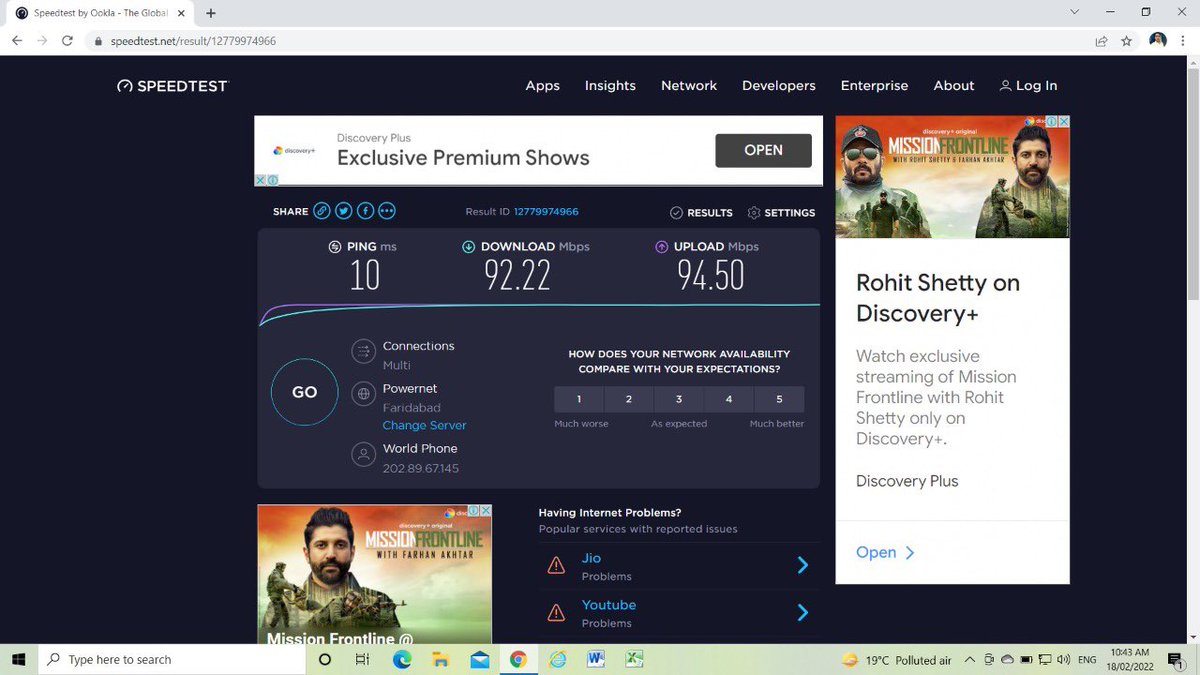Open the Chrome profile avatar

click(1158, 41)
